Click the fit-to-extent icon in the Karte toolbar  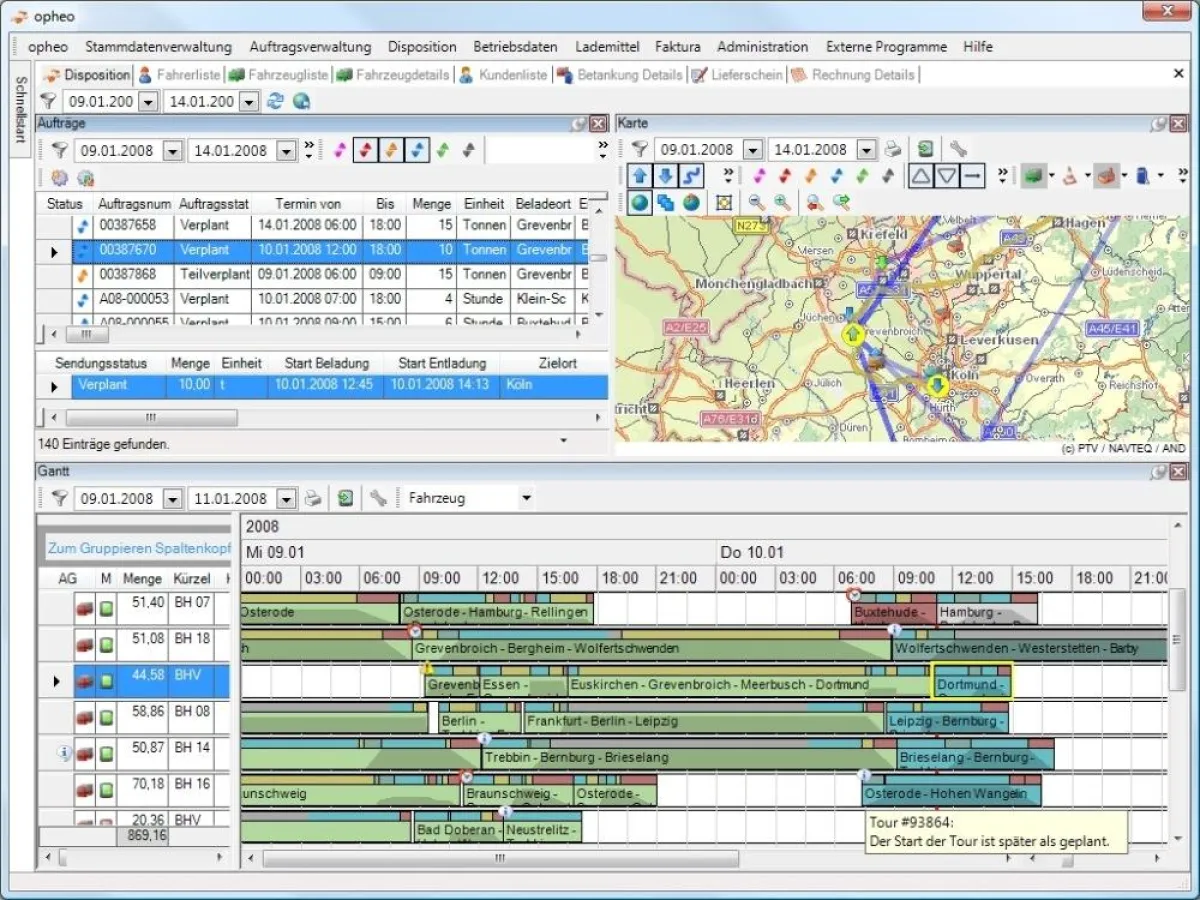point(724,202)
